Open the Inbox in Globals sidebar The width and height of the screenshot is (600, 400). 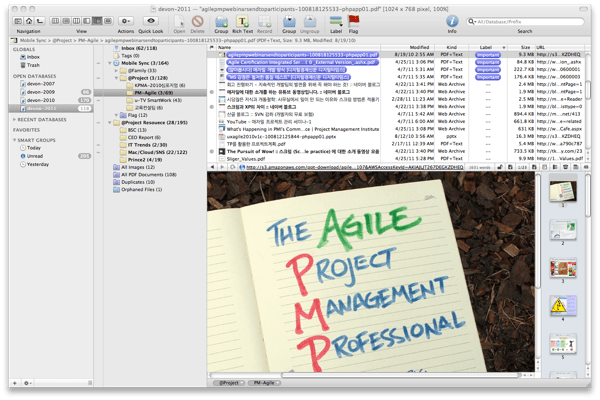(34, 57)
